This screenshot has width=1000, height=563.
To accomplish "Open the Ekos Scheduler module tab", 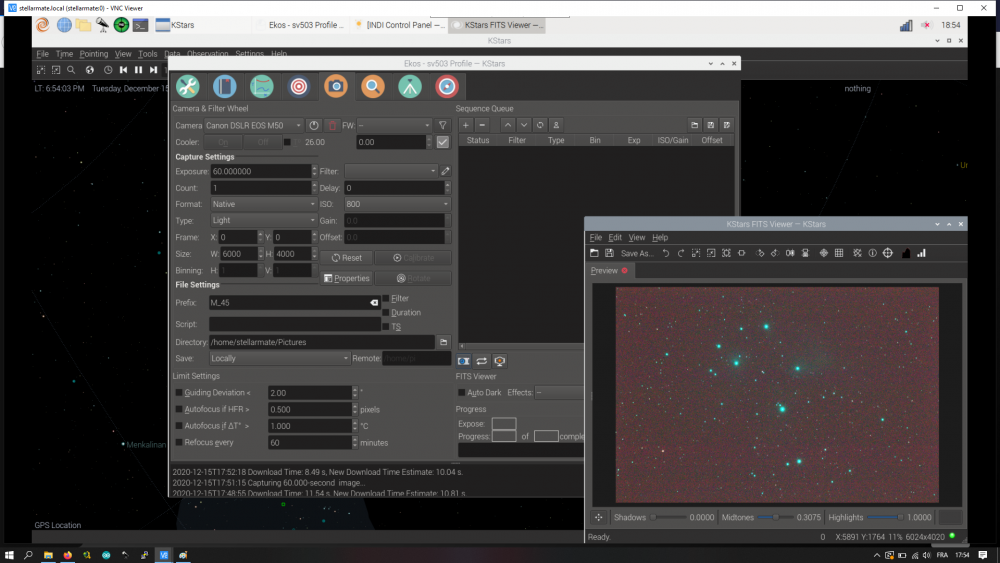I will click(224, 87).
